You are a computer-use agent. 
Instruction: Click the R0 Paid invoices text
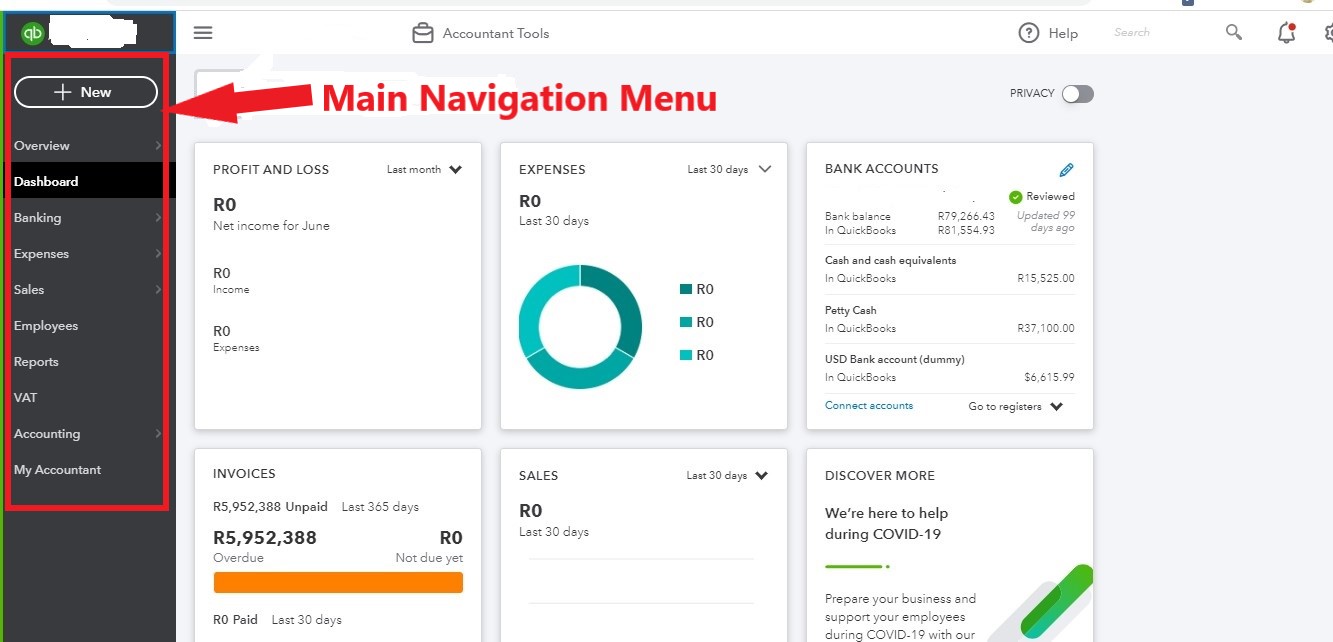tap(235, 620)
